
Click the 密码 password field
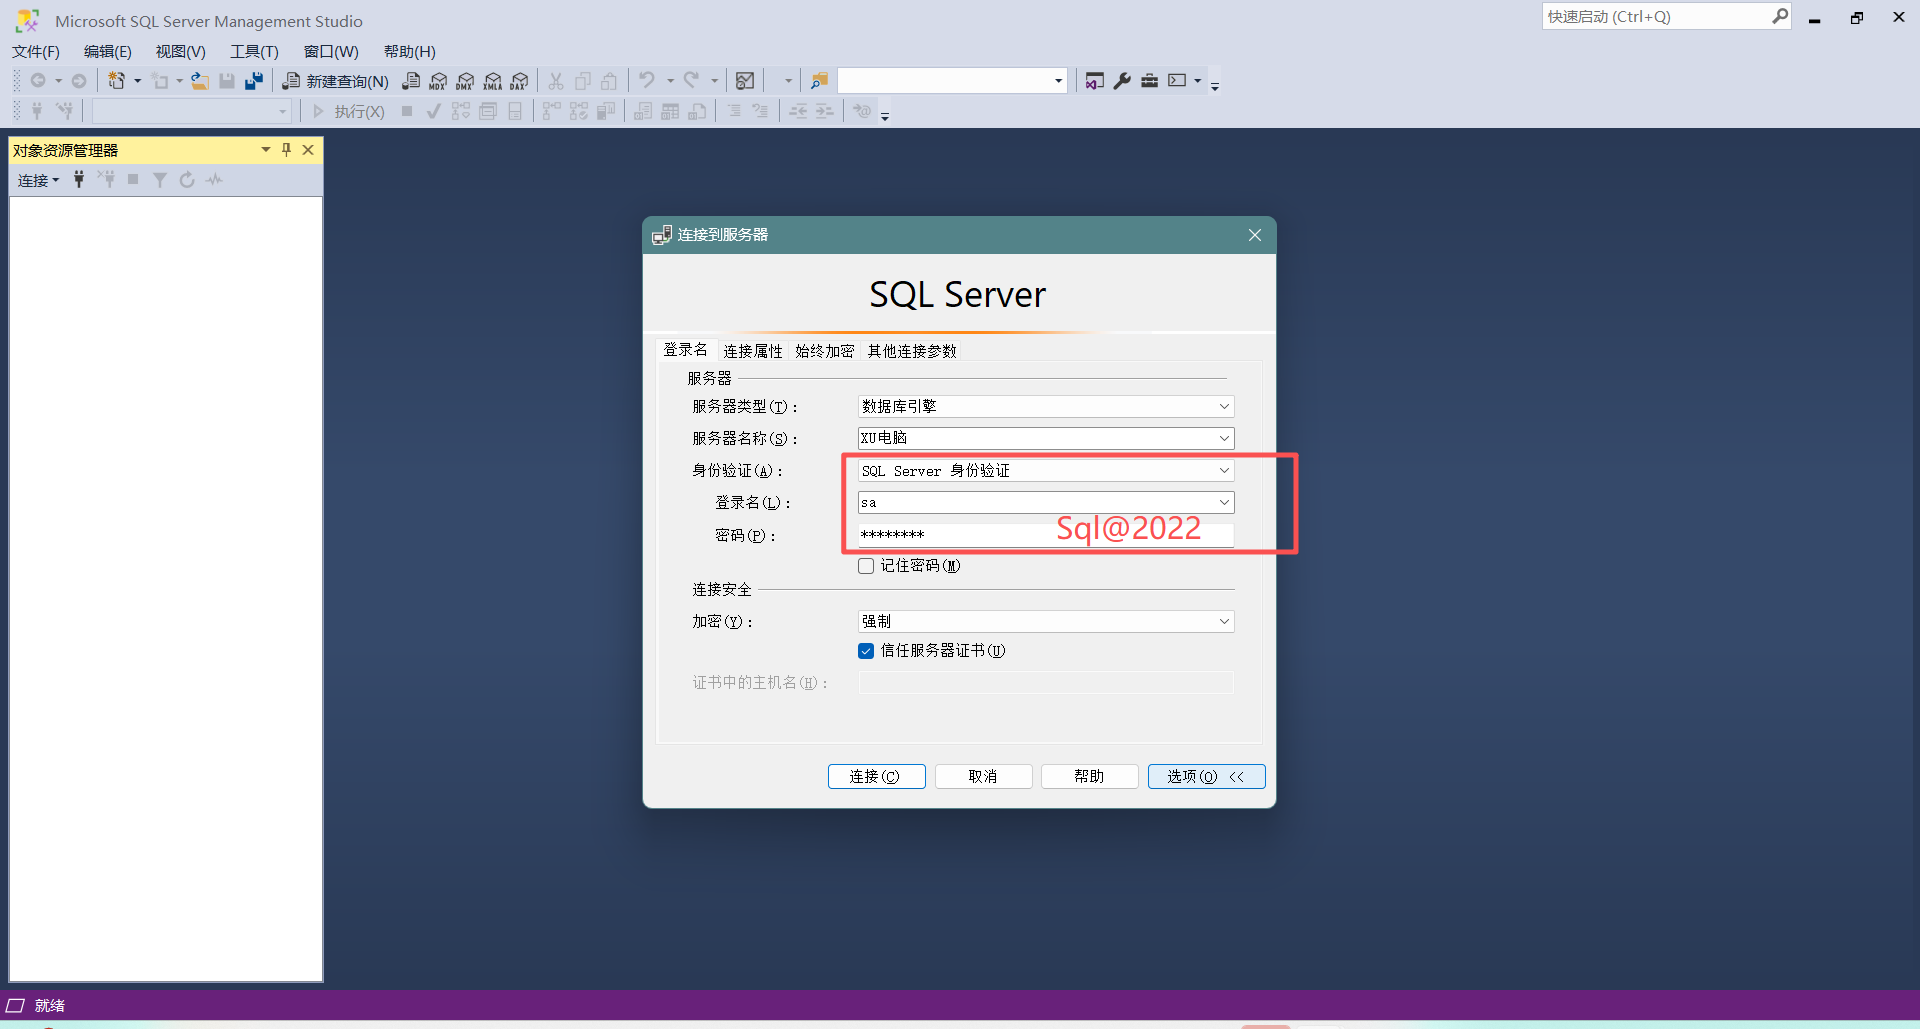coord(1046,535)
